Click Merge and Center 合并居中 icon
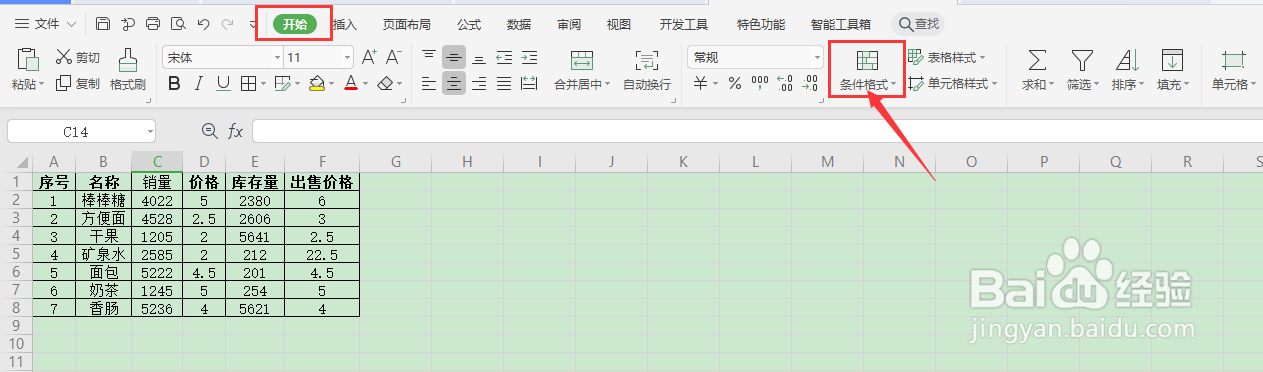This screenshot has height=372, width=1263. tap(582, 60)
